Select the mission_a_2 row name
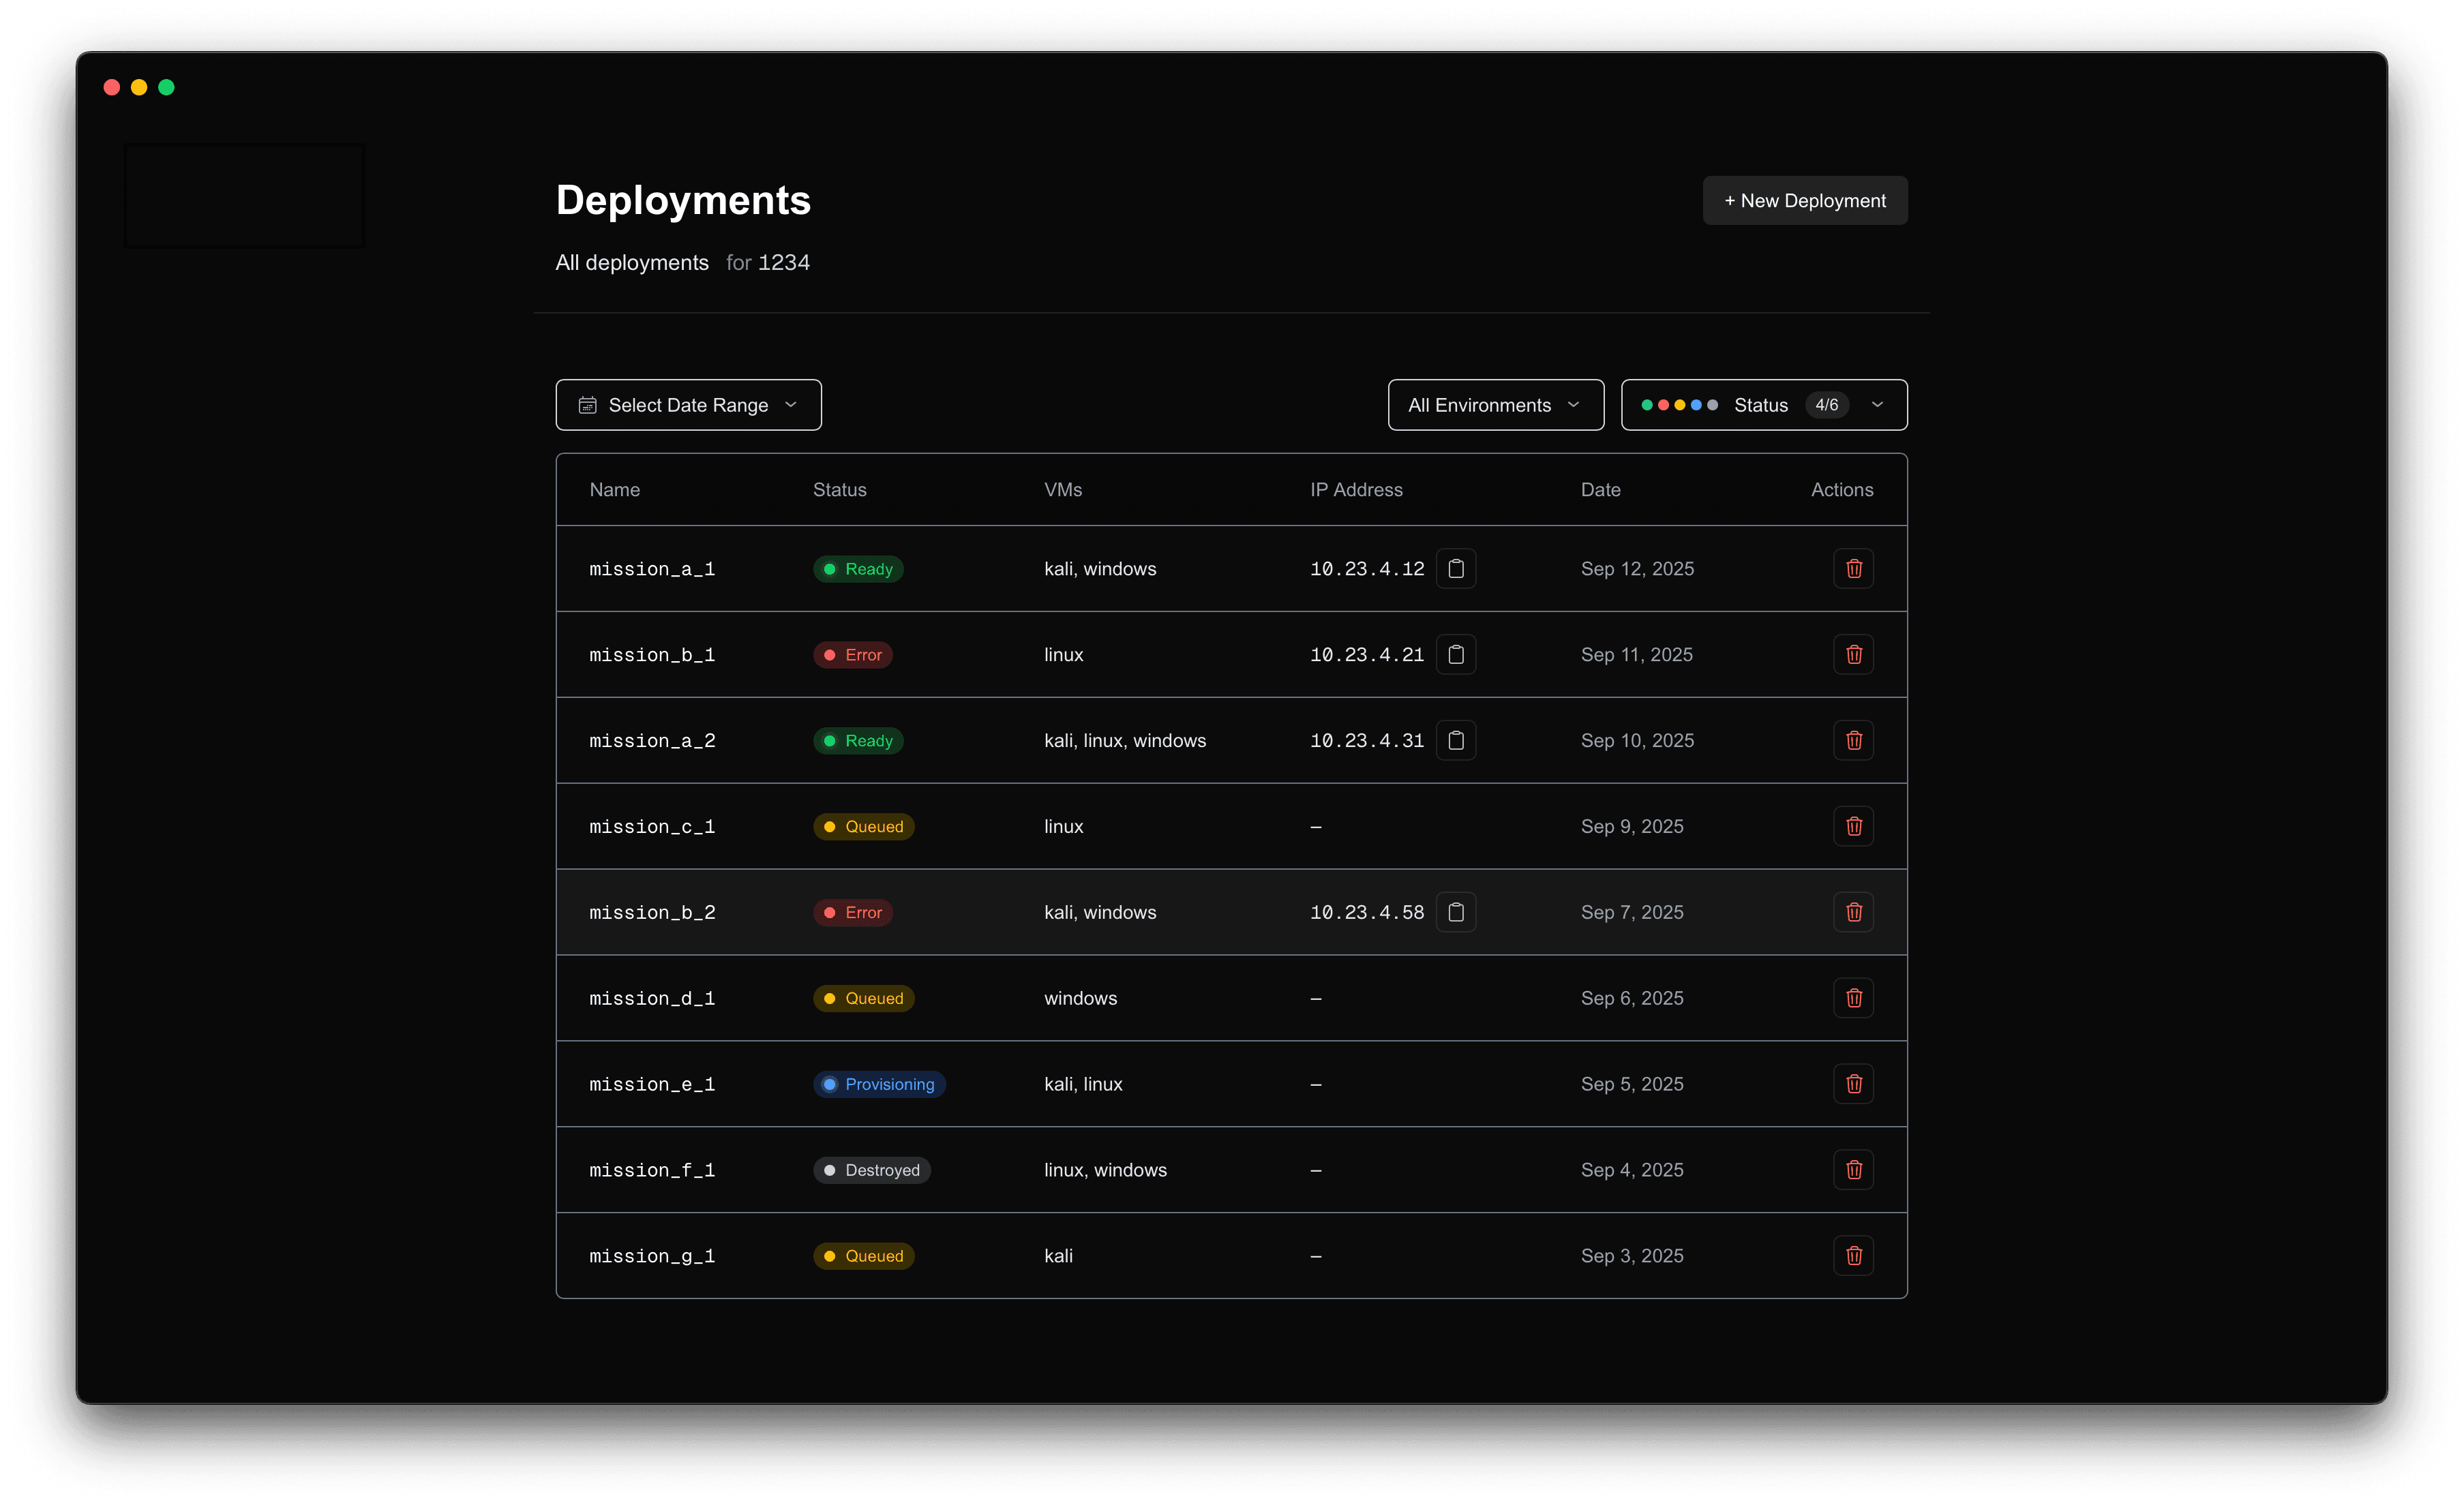This screenshot has height=1505, width=2464. click(x=652, y=741)
